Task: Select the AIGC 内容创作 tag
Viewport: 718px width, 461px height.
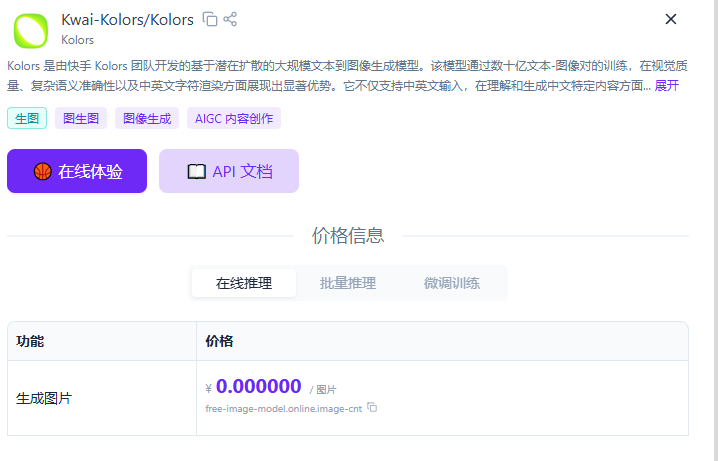Action: click(234, 118)
